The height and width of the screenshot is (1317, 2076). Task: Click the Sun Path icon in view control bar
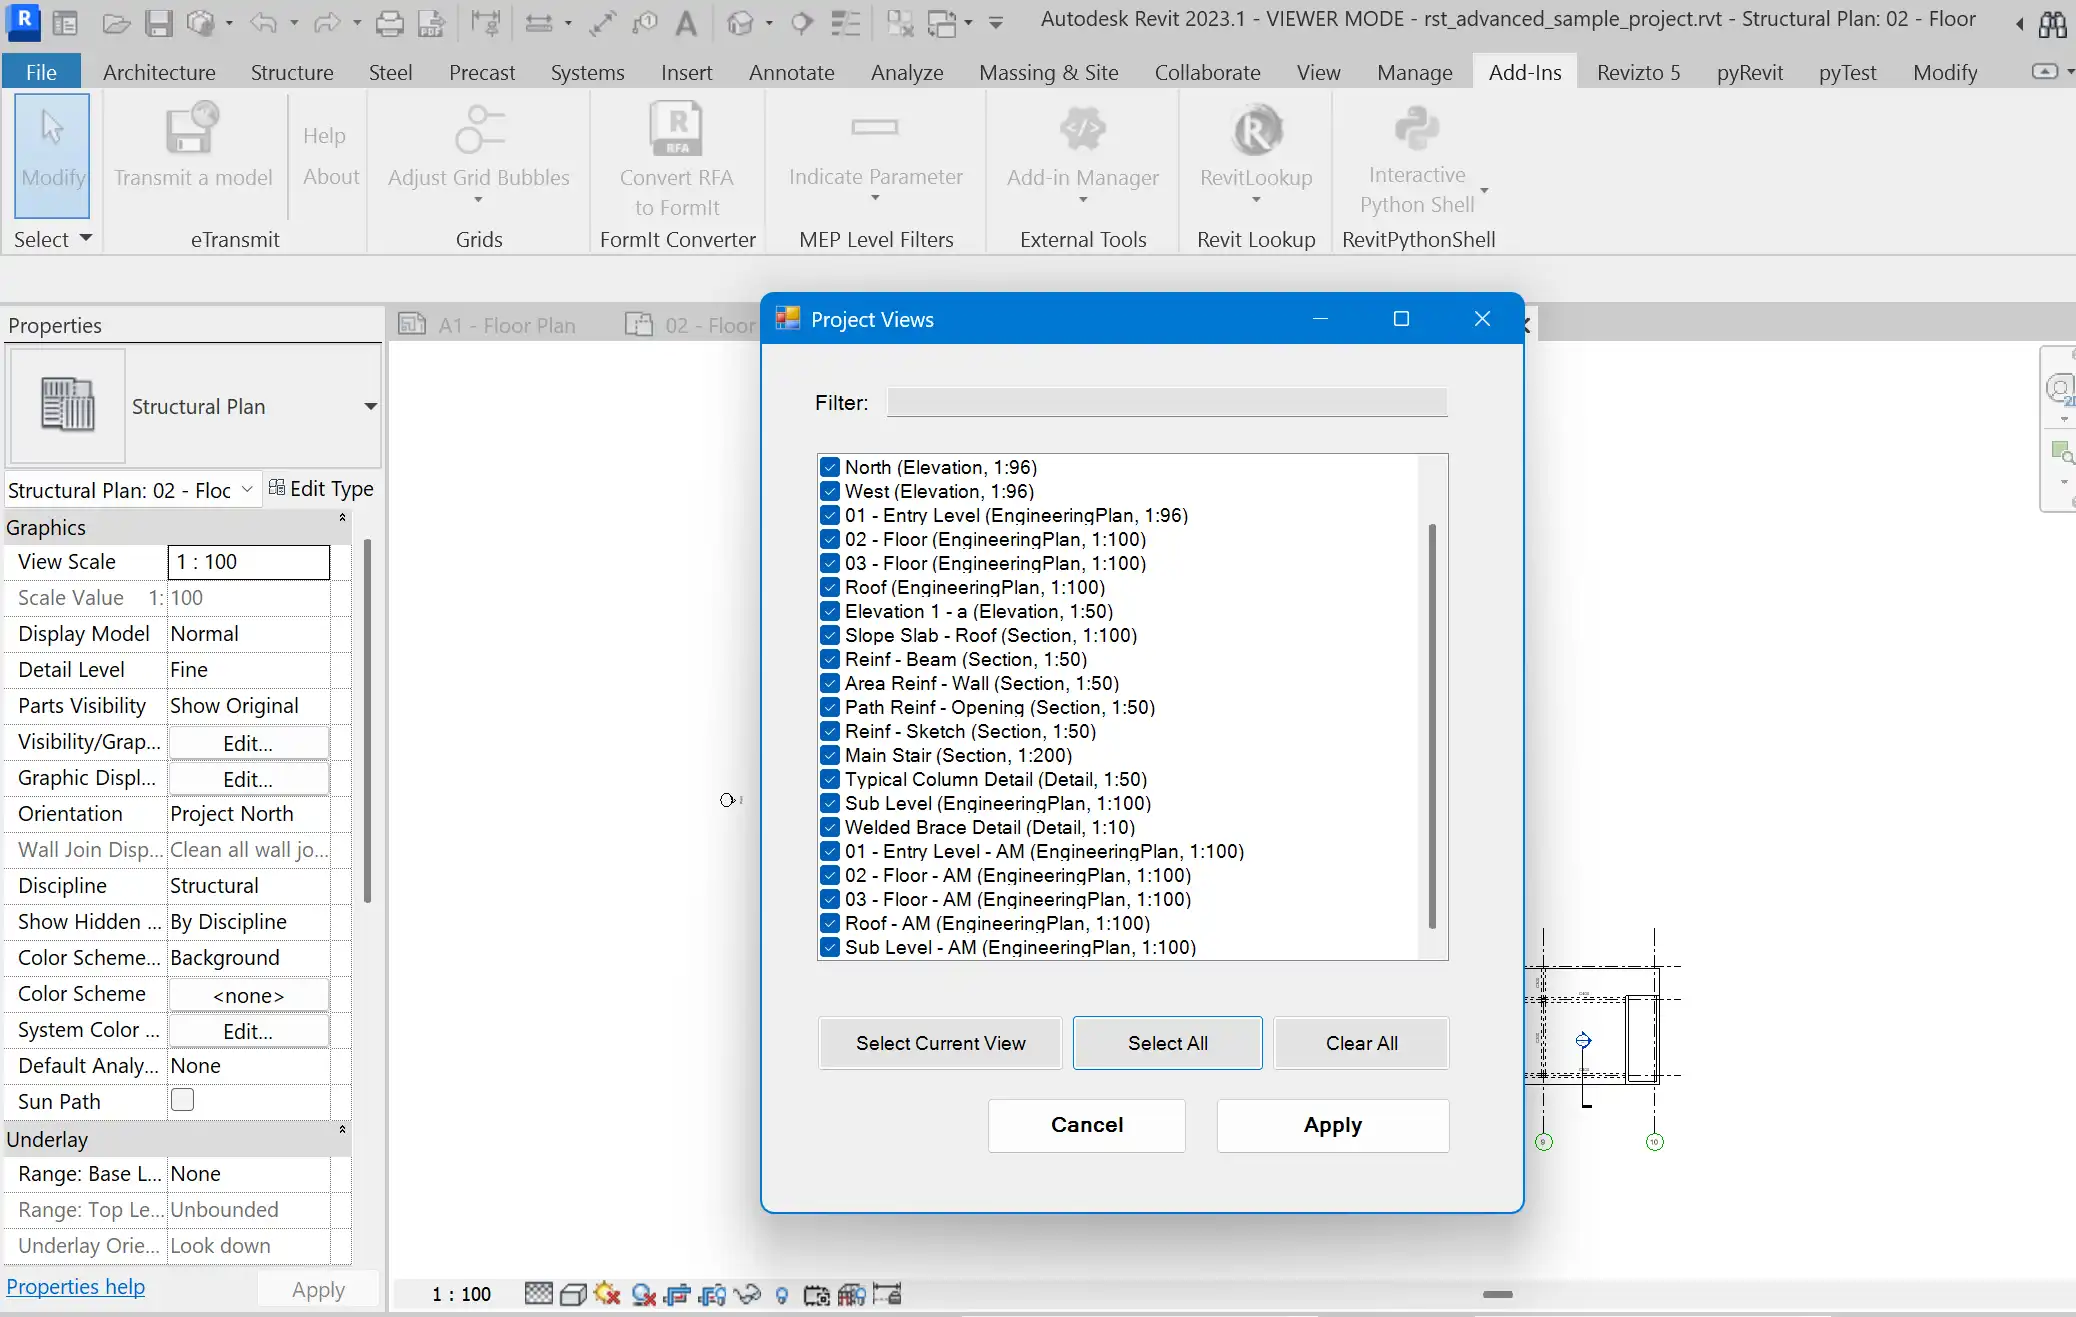[x=607, y=1294]
